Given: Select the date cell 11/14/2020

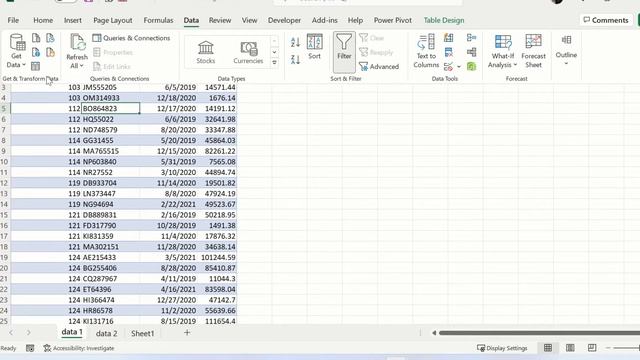Looking at the screenshot, I should (169, 183).
